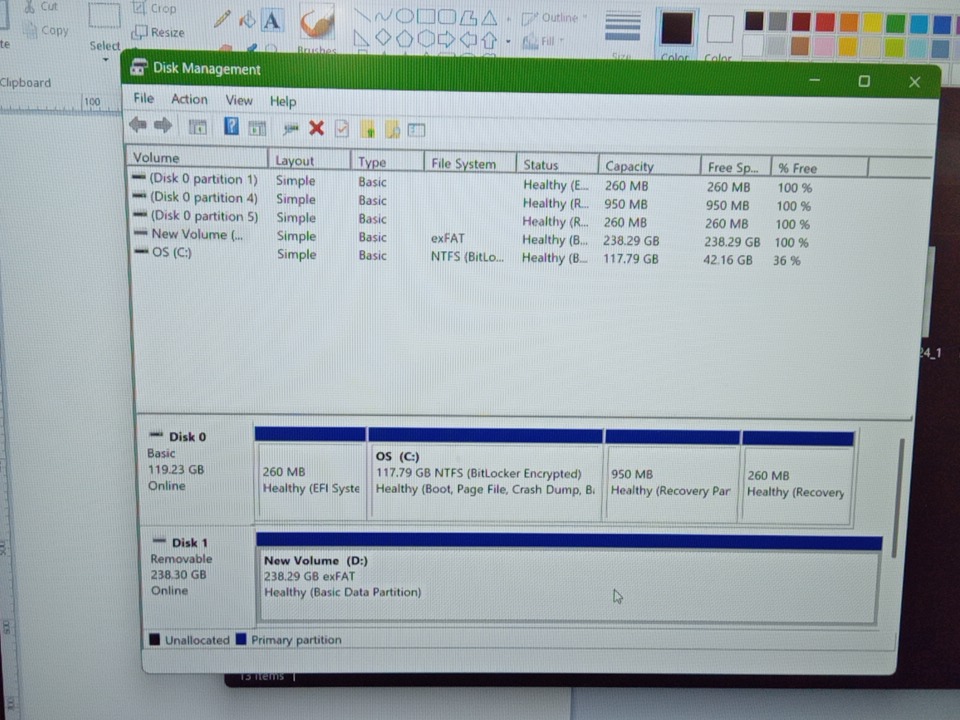This screenshot has height=720, width=960.
Task: Choose the Right arrow shape in Paint
Action: tap(446, 40)
